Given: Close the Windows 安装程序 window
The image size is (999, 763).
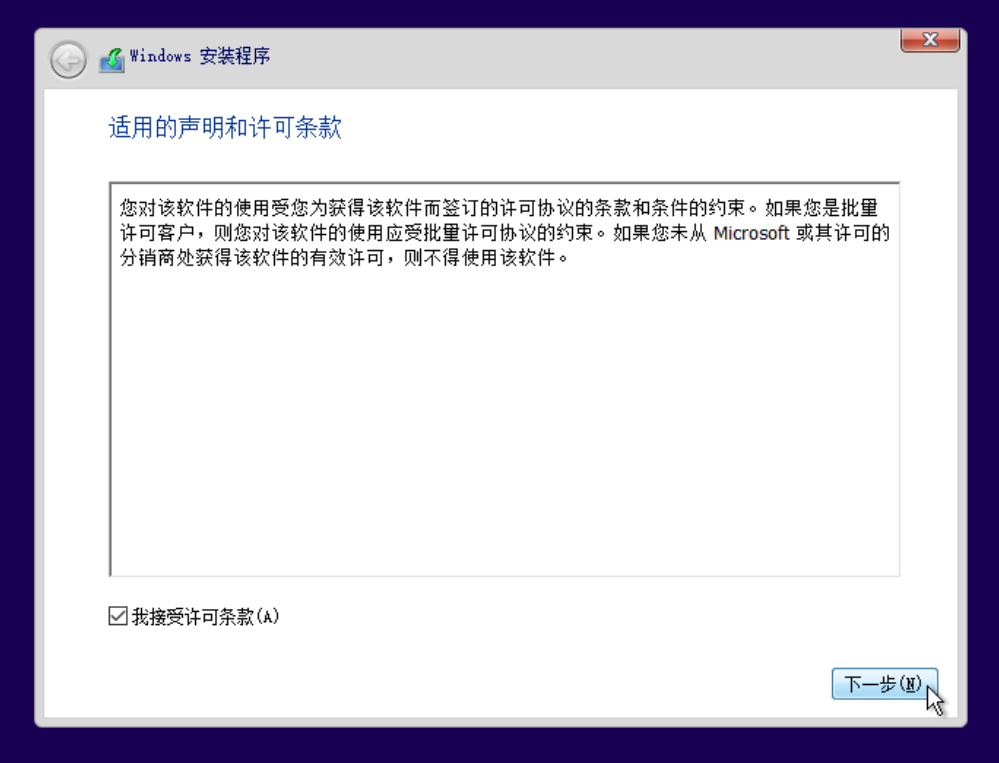Looking at the screenshot, I should (x=930, y=39).
